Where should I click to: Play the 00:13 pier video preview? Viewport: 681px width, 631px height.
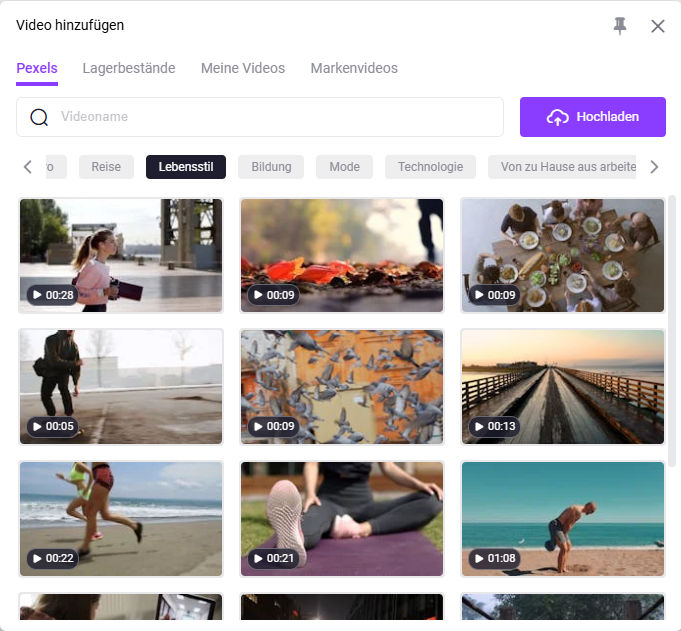(494, 426)
